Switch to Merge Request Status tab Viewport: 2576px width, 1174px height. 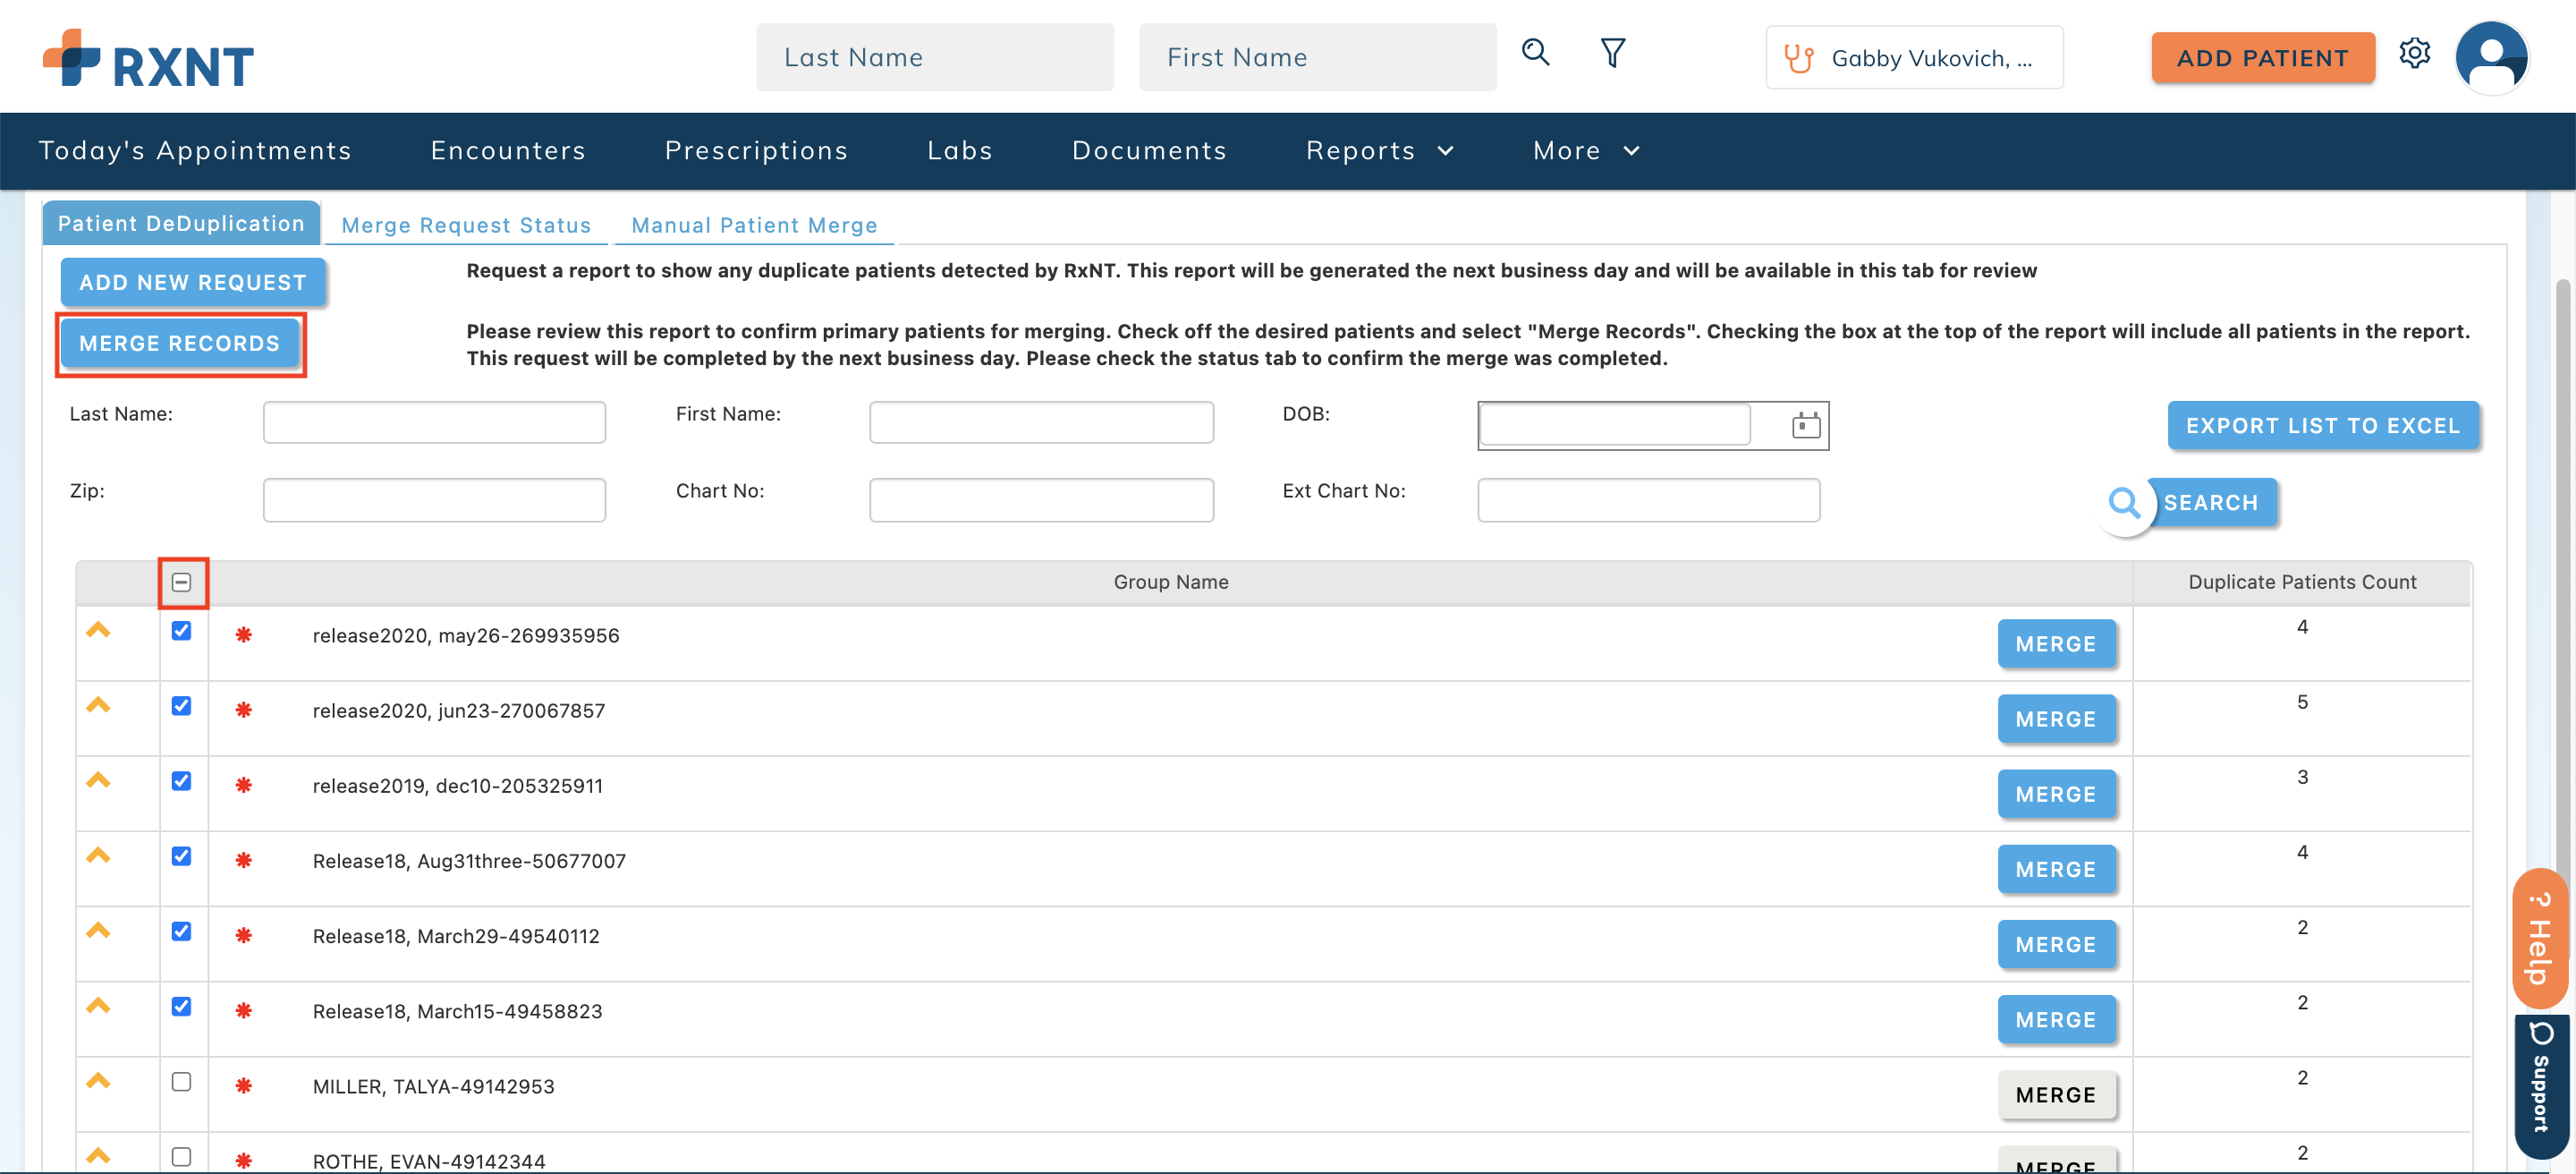(x=466, y=225)
